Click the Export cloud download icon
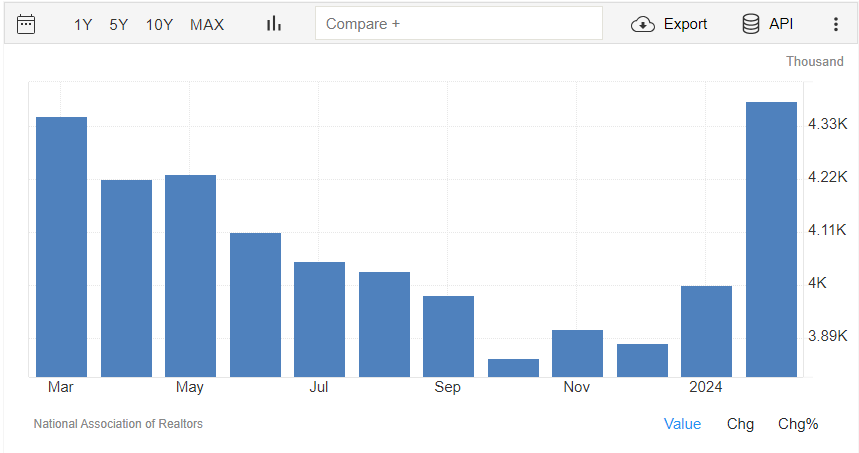The image size is (859, 453). coord(643,25)
